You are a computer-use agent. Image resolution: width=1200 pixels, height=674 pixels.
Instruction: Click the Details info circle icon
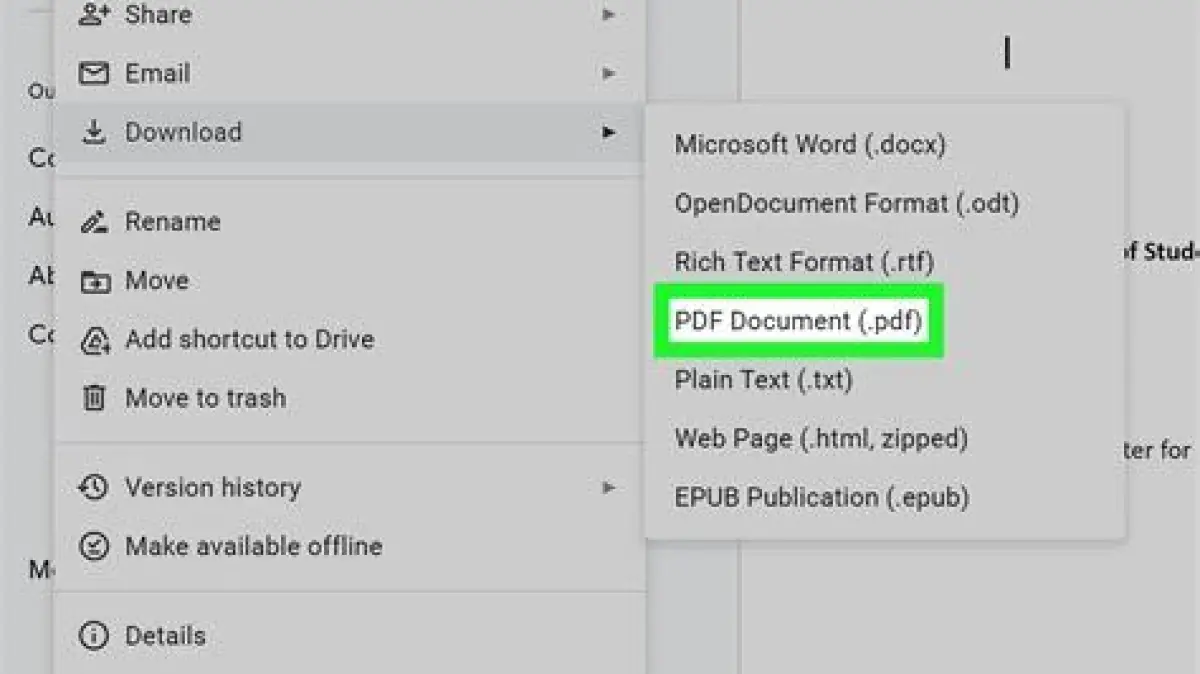click(93, 636)
